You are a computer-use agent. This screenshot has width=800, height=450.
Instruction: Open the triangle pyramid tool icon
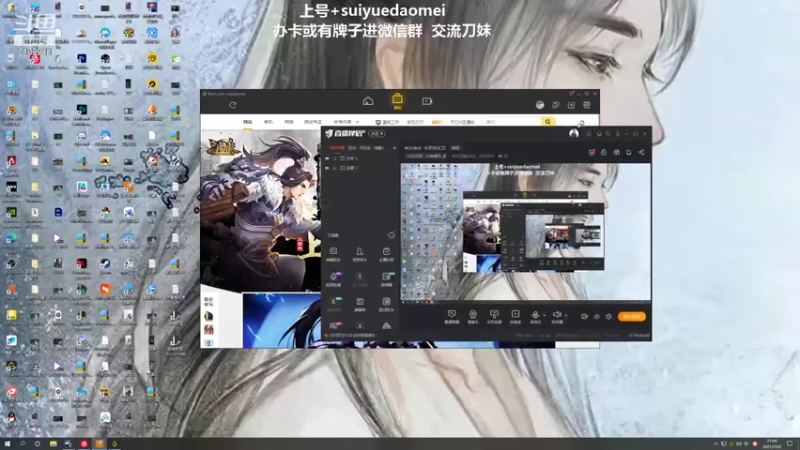(386, 326)
